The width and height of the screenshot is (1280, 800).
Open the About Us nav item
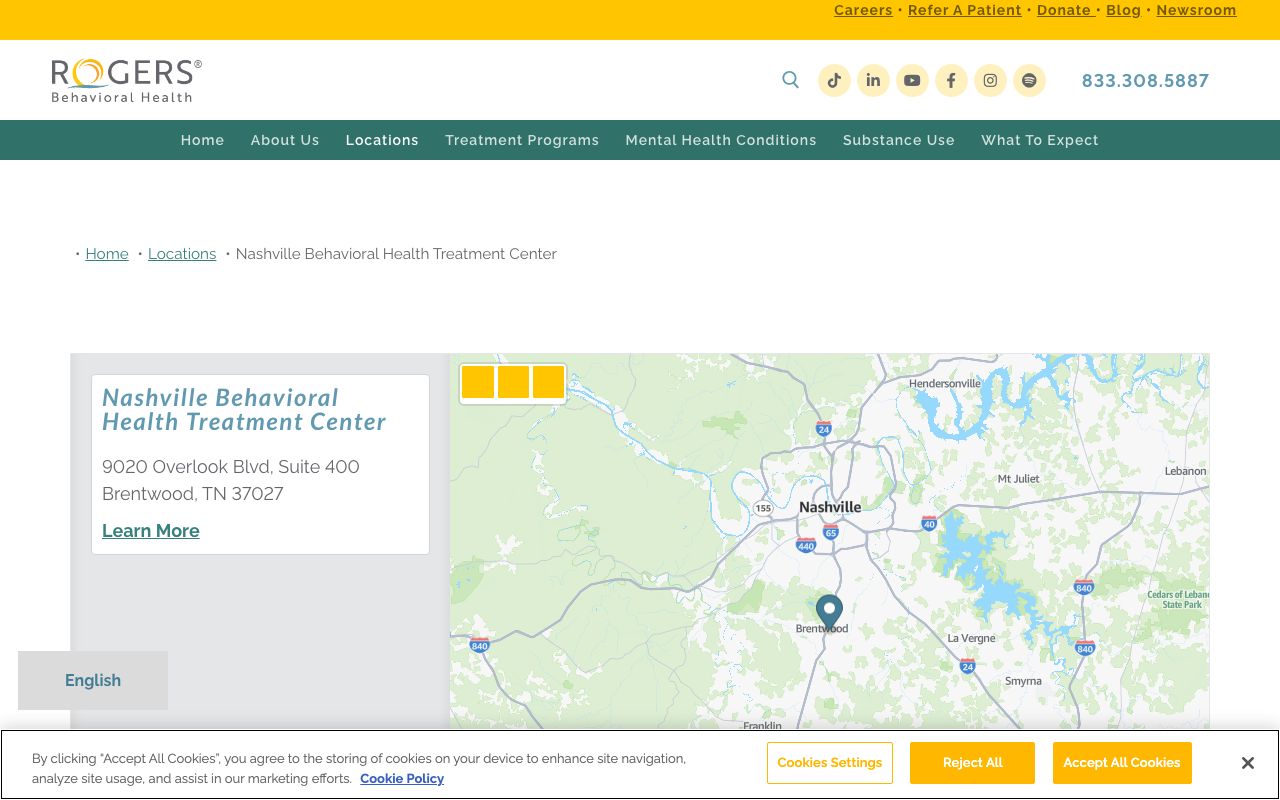coord(284,140)
